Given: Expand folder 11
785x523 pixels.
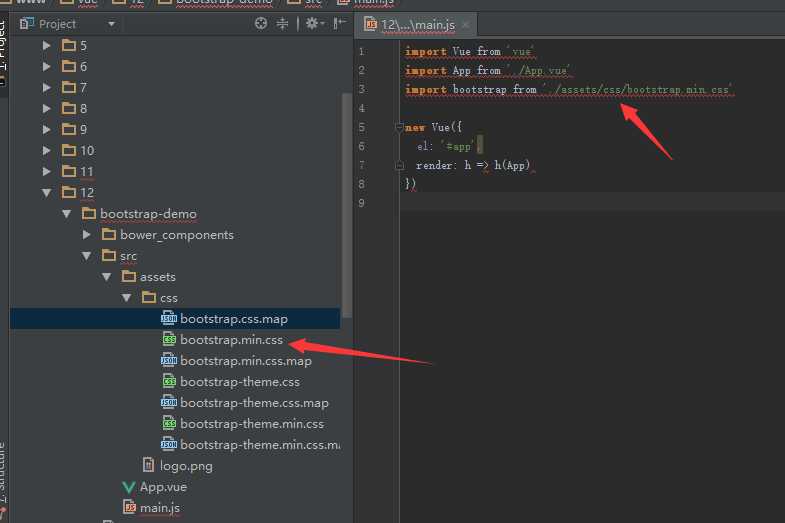Looking at the screenshot, I should point(47,172).
